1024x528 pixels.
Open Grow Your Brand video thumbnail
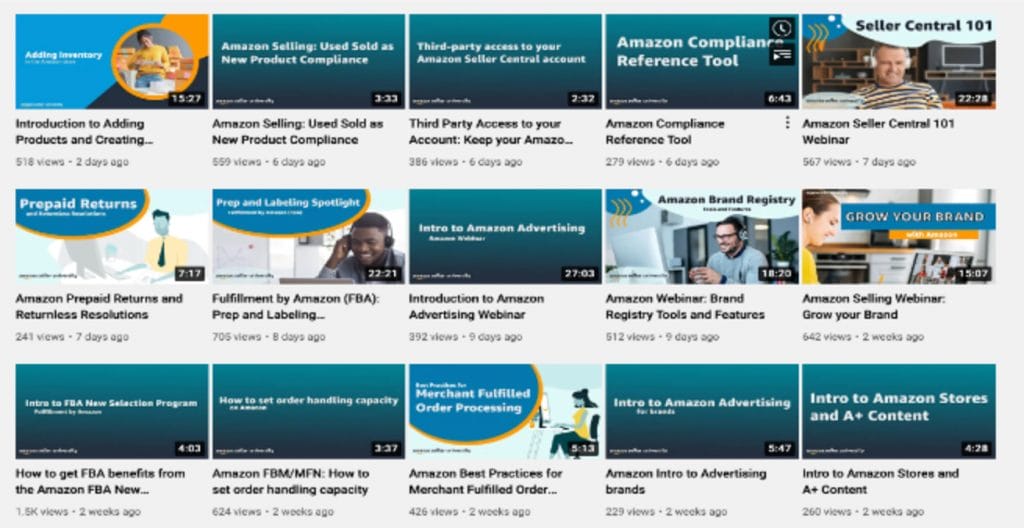point(899,237)
